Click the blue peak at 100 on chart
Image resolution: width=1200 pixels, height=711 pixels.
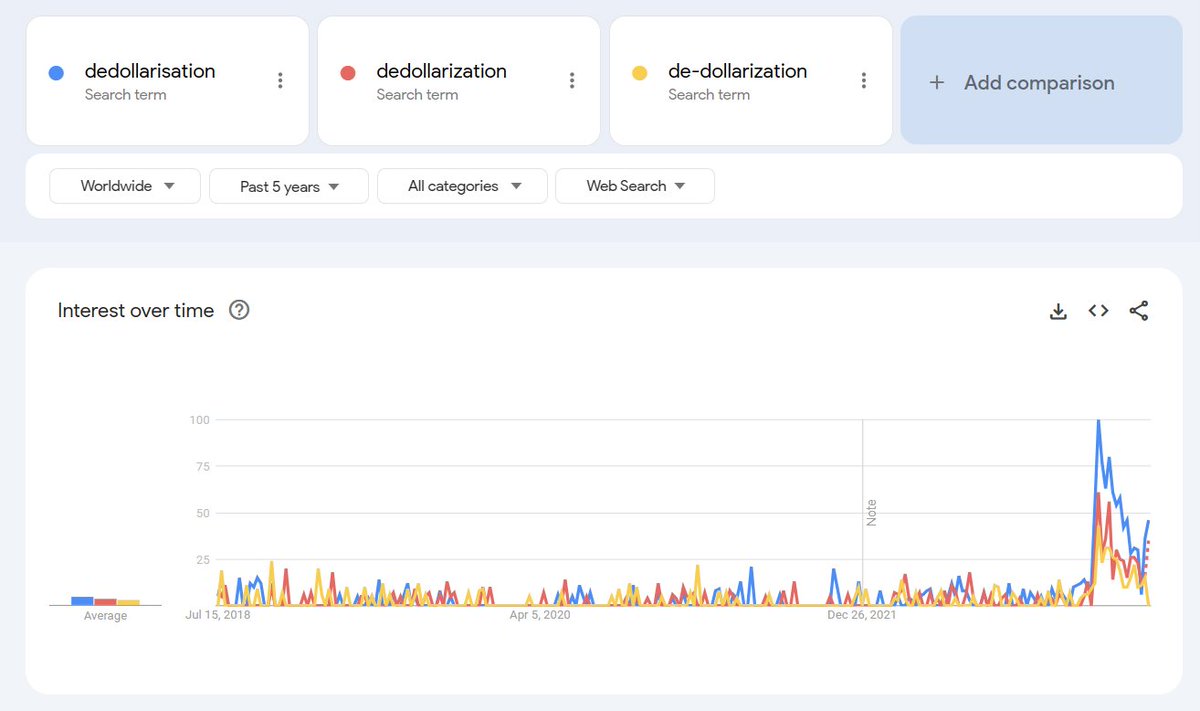(1099, 421)
